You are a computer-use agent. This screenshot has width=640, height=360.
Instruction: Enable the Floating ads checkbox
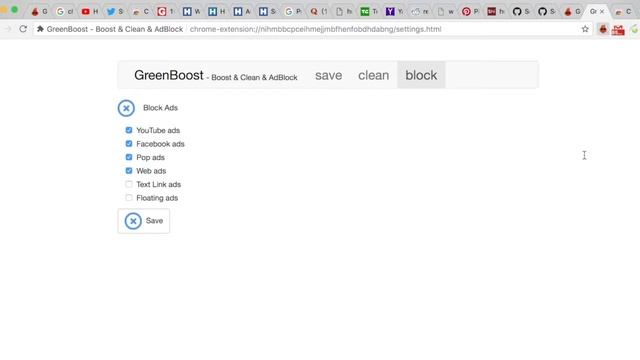[129, 198]
